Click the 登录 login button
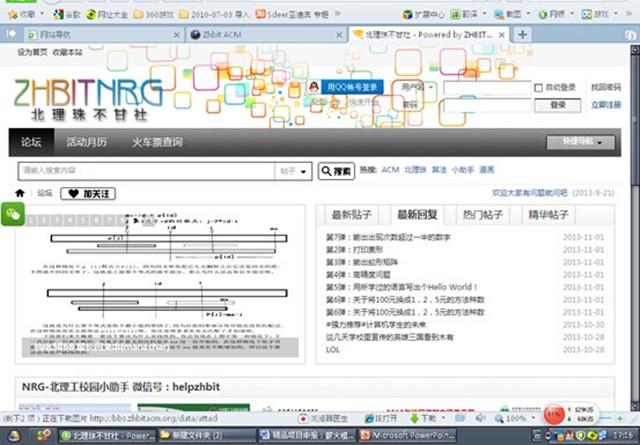Viewport: 640px width, 445px height. point(558,105)
